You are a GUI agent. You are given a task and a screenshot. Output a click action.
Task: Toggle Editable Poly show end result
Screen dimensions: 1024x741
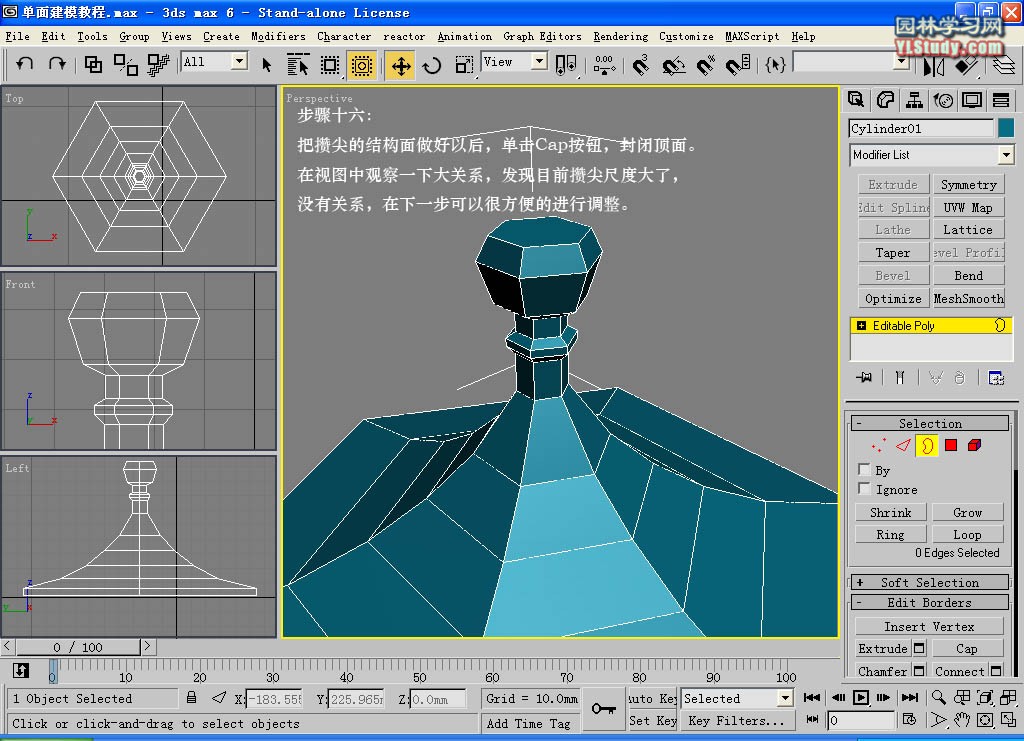click(900, 377)
